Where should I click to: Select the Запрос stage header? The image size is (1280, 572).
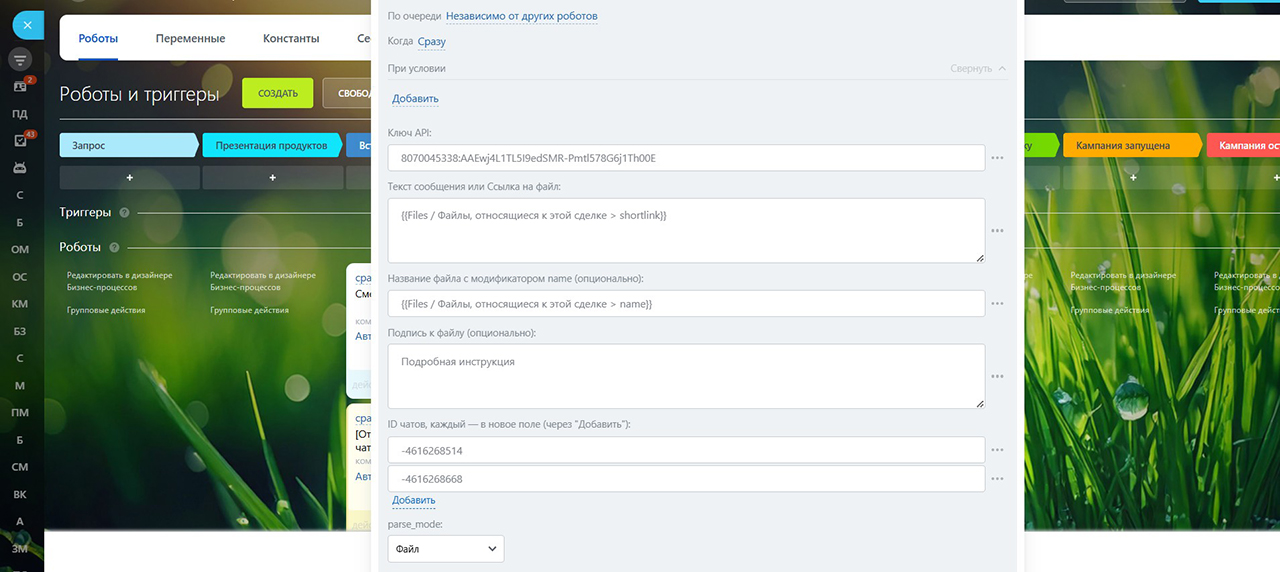point(129,146)
